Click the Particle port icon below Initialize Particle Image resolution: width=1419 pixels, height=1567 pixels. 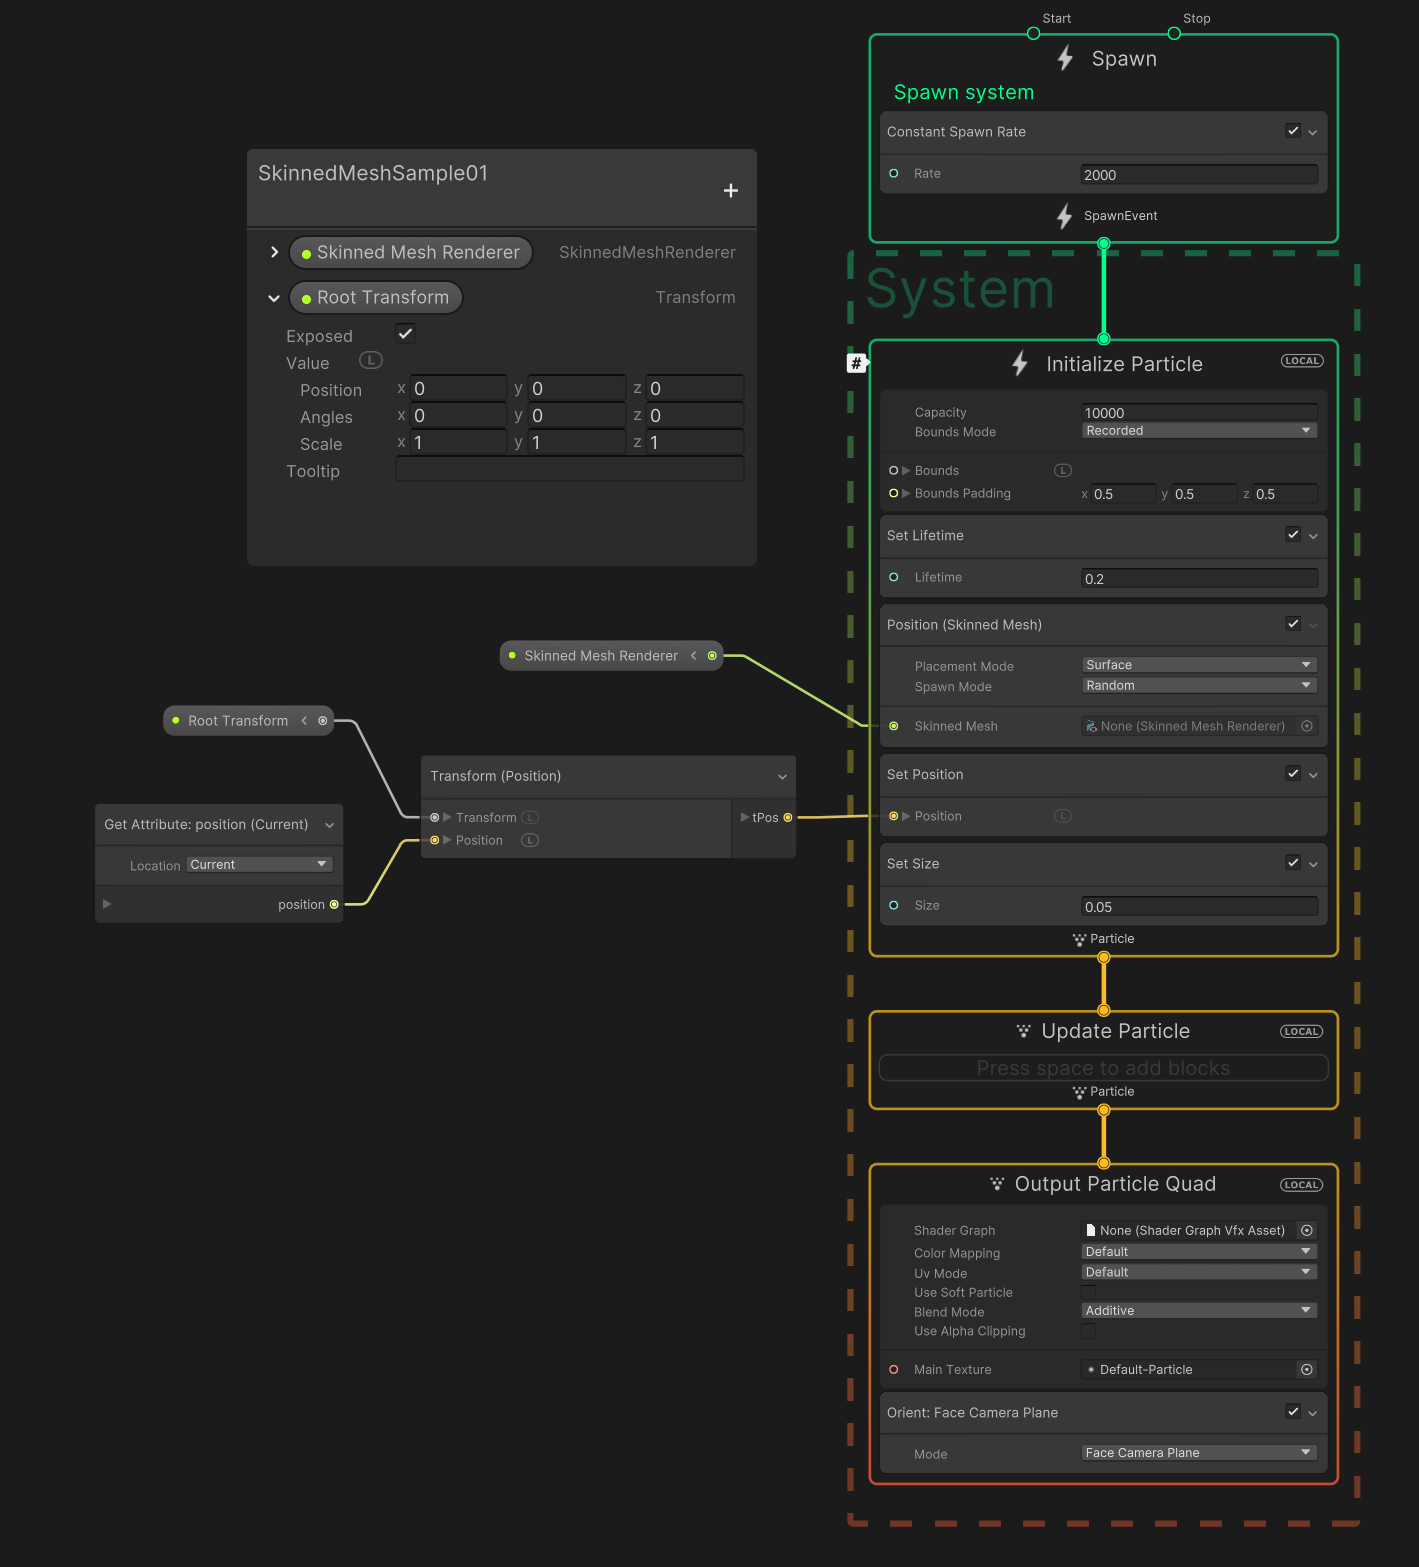coord(1078,939)
